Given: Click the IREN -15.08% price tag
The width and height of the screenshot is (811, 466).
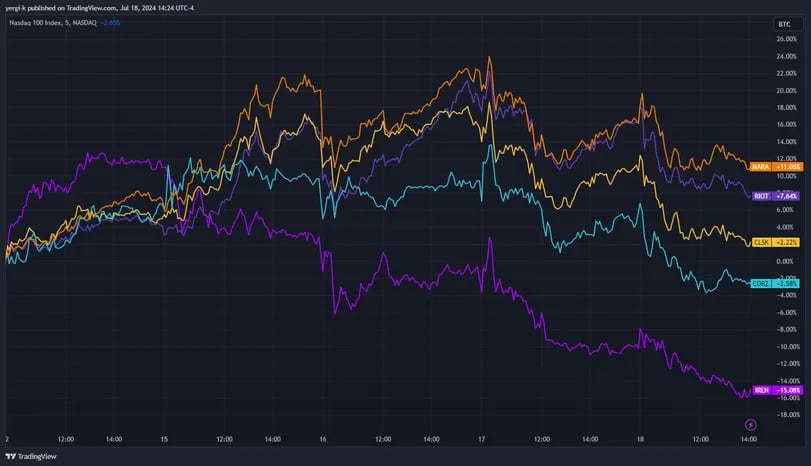Looking at the screenshot, I should point(787,390).
